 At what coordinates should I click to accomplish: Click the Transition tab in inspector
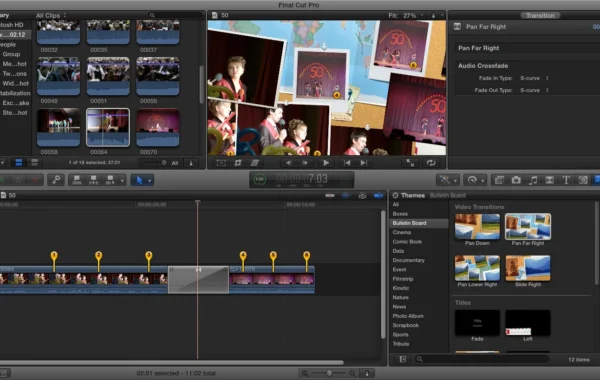540,16
